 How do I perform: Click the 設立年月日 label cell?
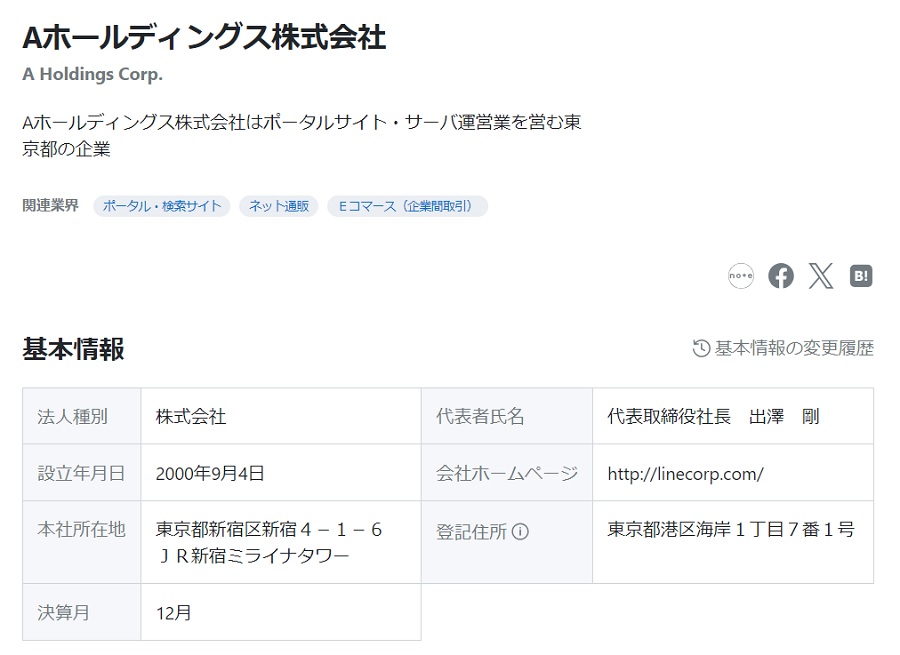pos(82,473)
